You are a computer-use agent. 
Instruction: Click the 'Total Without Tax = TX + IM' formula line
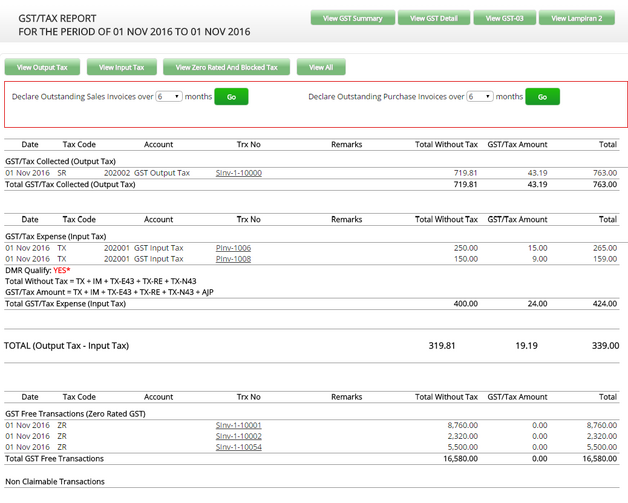tap(101, 281)
